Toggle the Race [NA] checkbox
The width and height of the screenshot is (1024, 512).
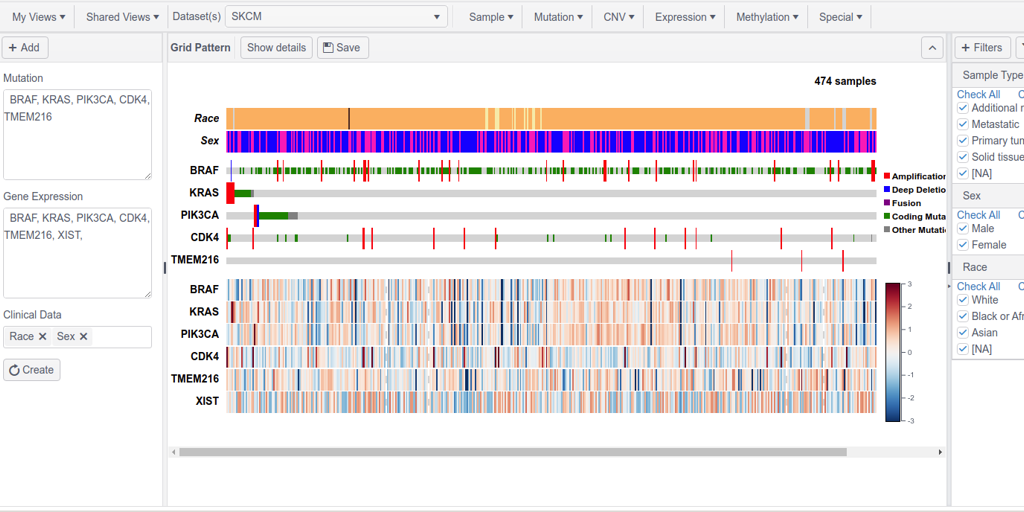coord(963,349)
